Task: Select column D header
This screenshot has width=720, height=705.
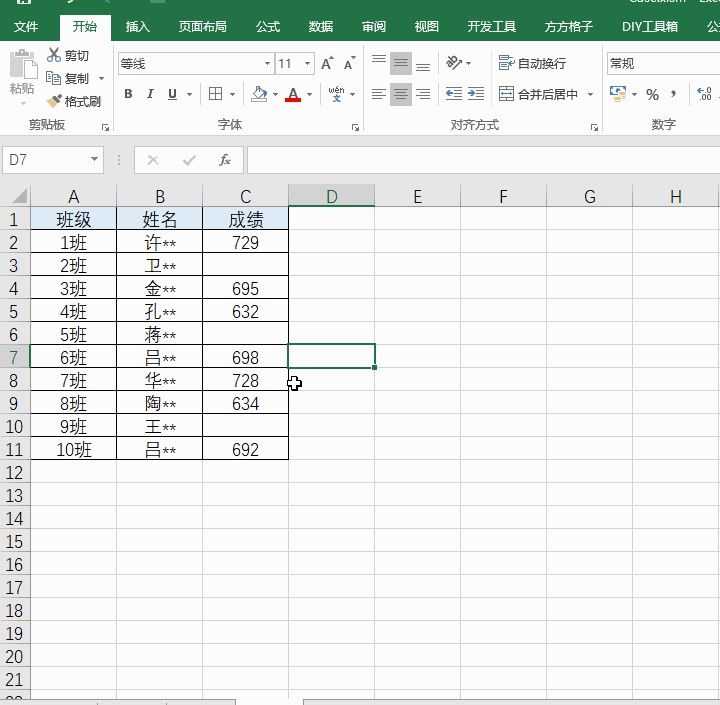Action: [332, 197]
